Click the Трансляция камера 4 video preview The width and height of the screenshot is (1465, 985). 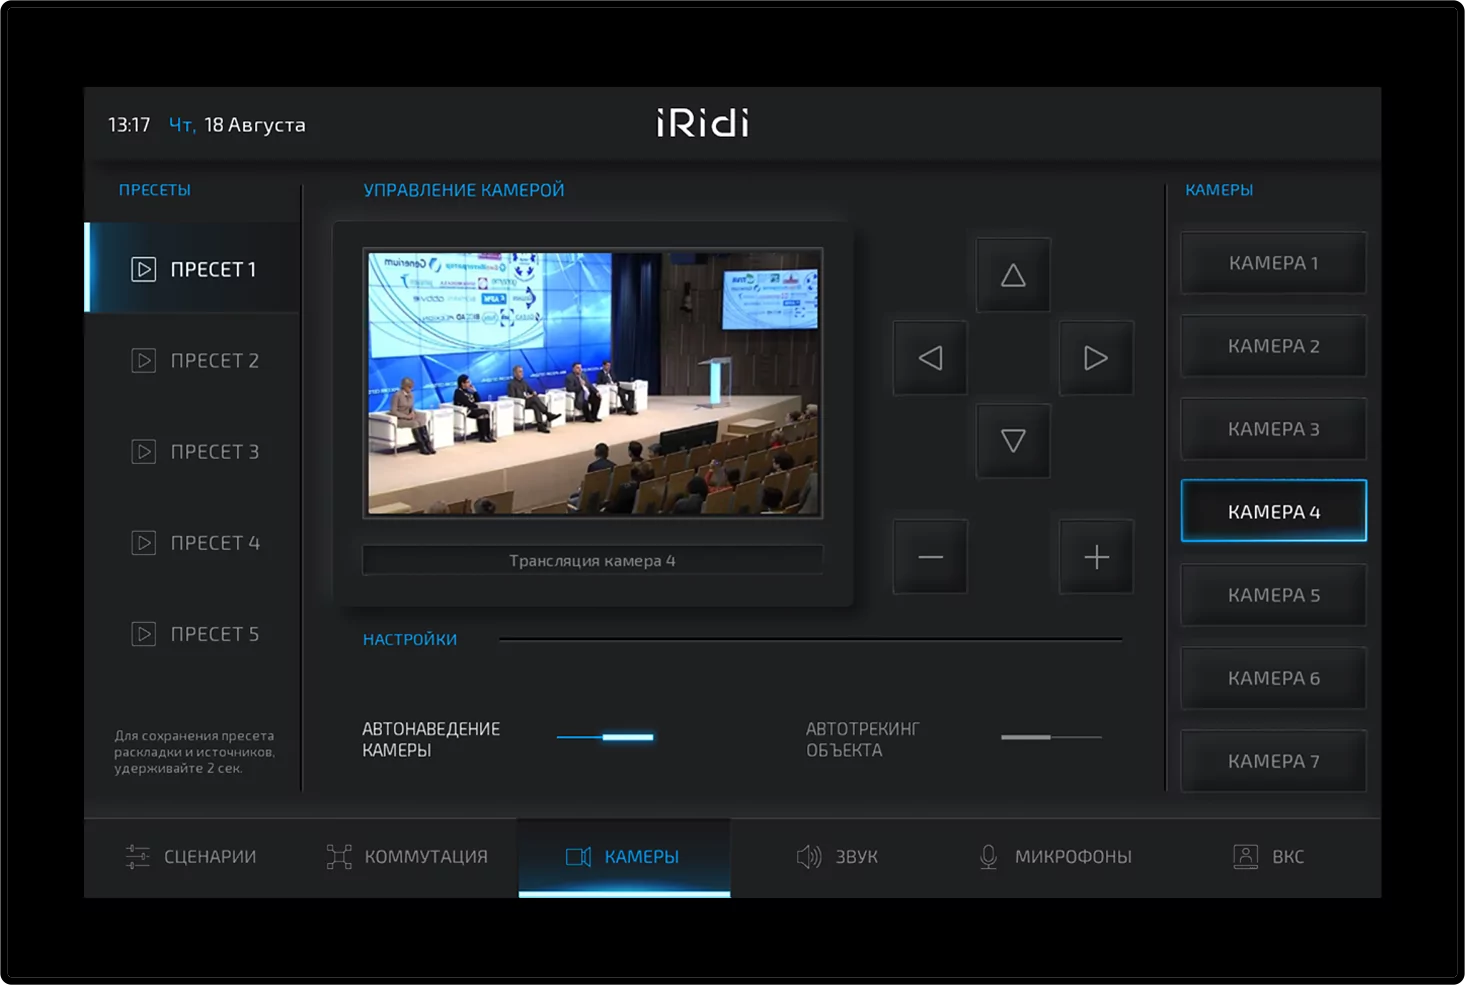click(592, 383)
